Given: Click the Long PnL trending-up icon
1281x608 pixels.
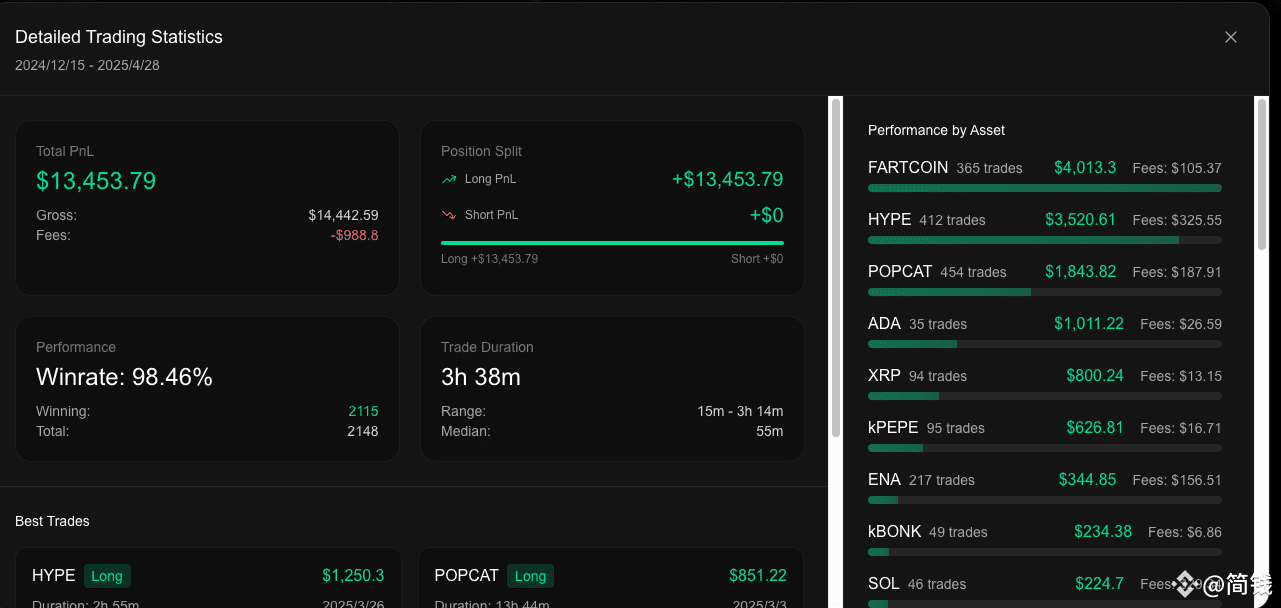Looking at the screenshot, I should pos(449,180).
